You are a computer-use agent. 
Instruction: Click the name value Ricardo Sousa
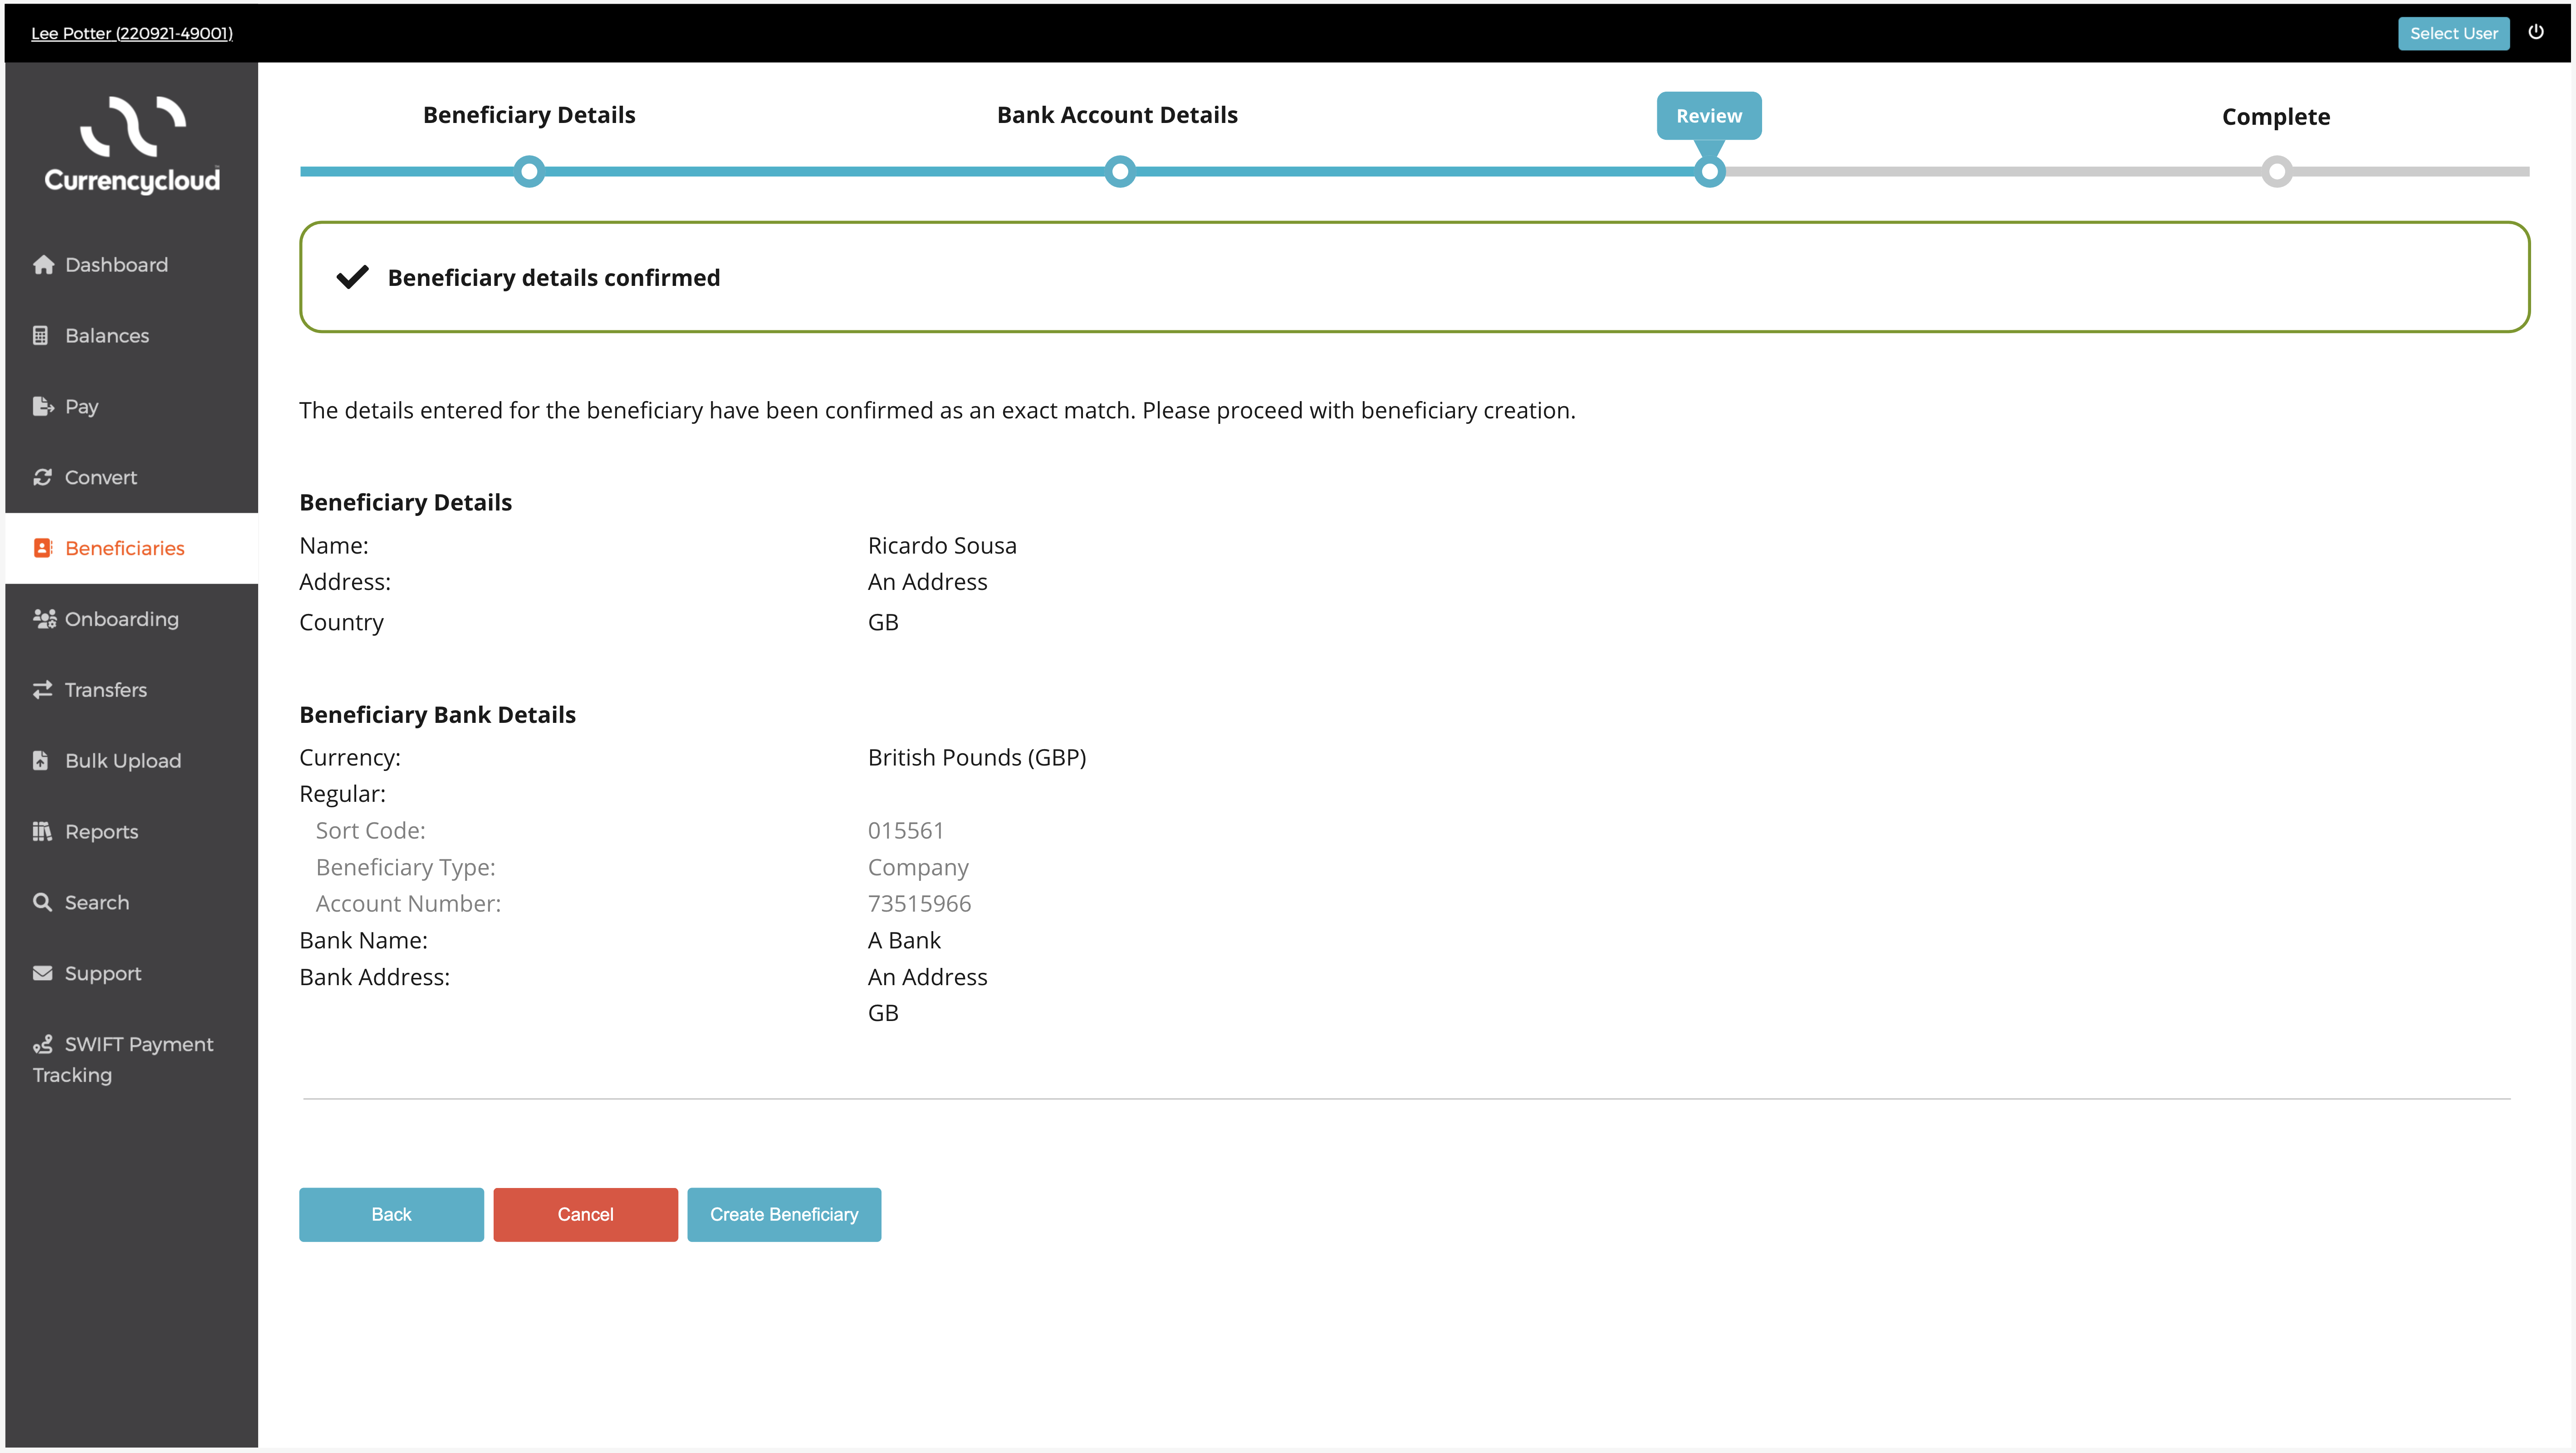click(x=942, y=545)
